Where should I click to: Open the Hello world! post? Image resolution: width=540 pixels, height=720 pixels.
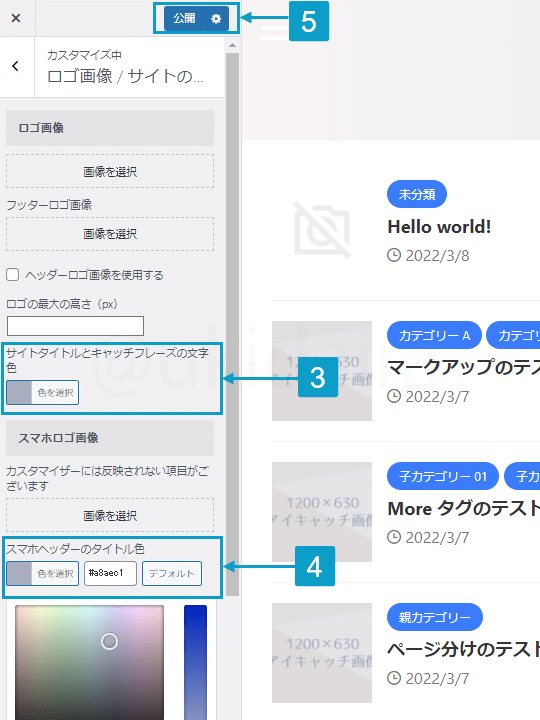[439, 227]
